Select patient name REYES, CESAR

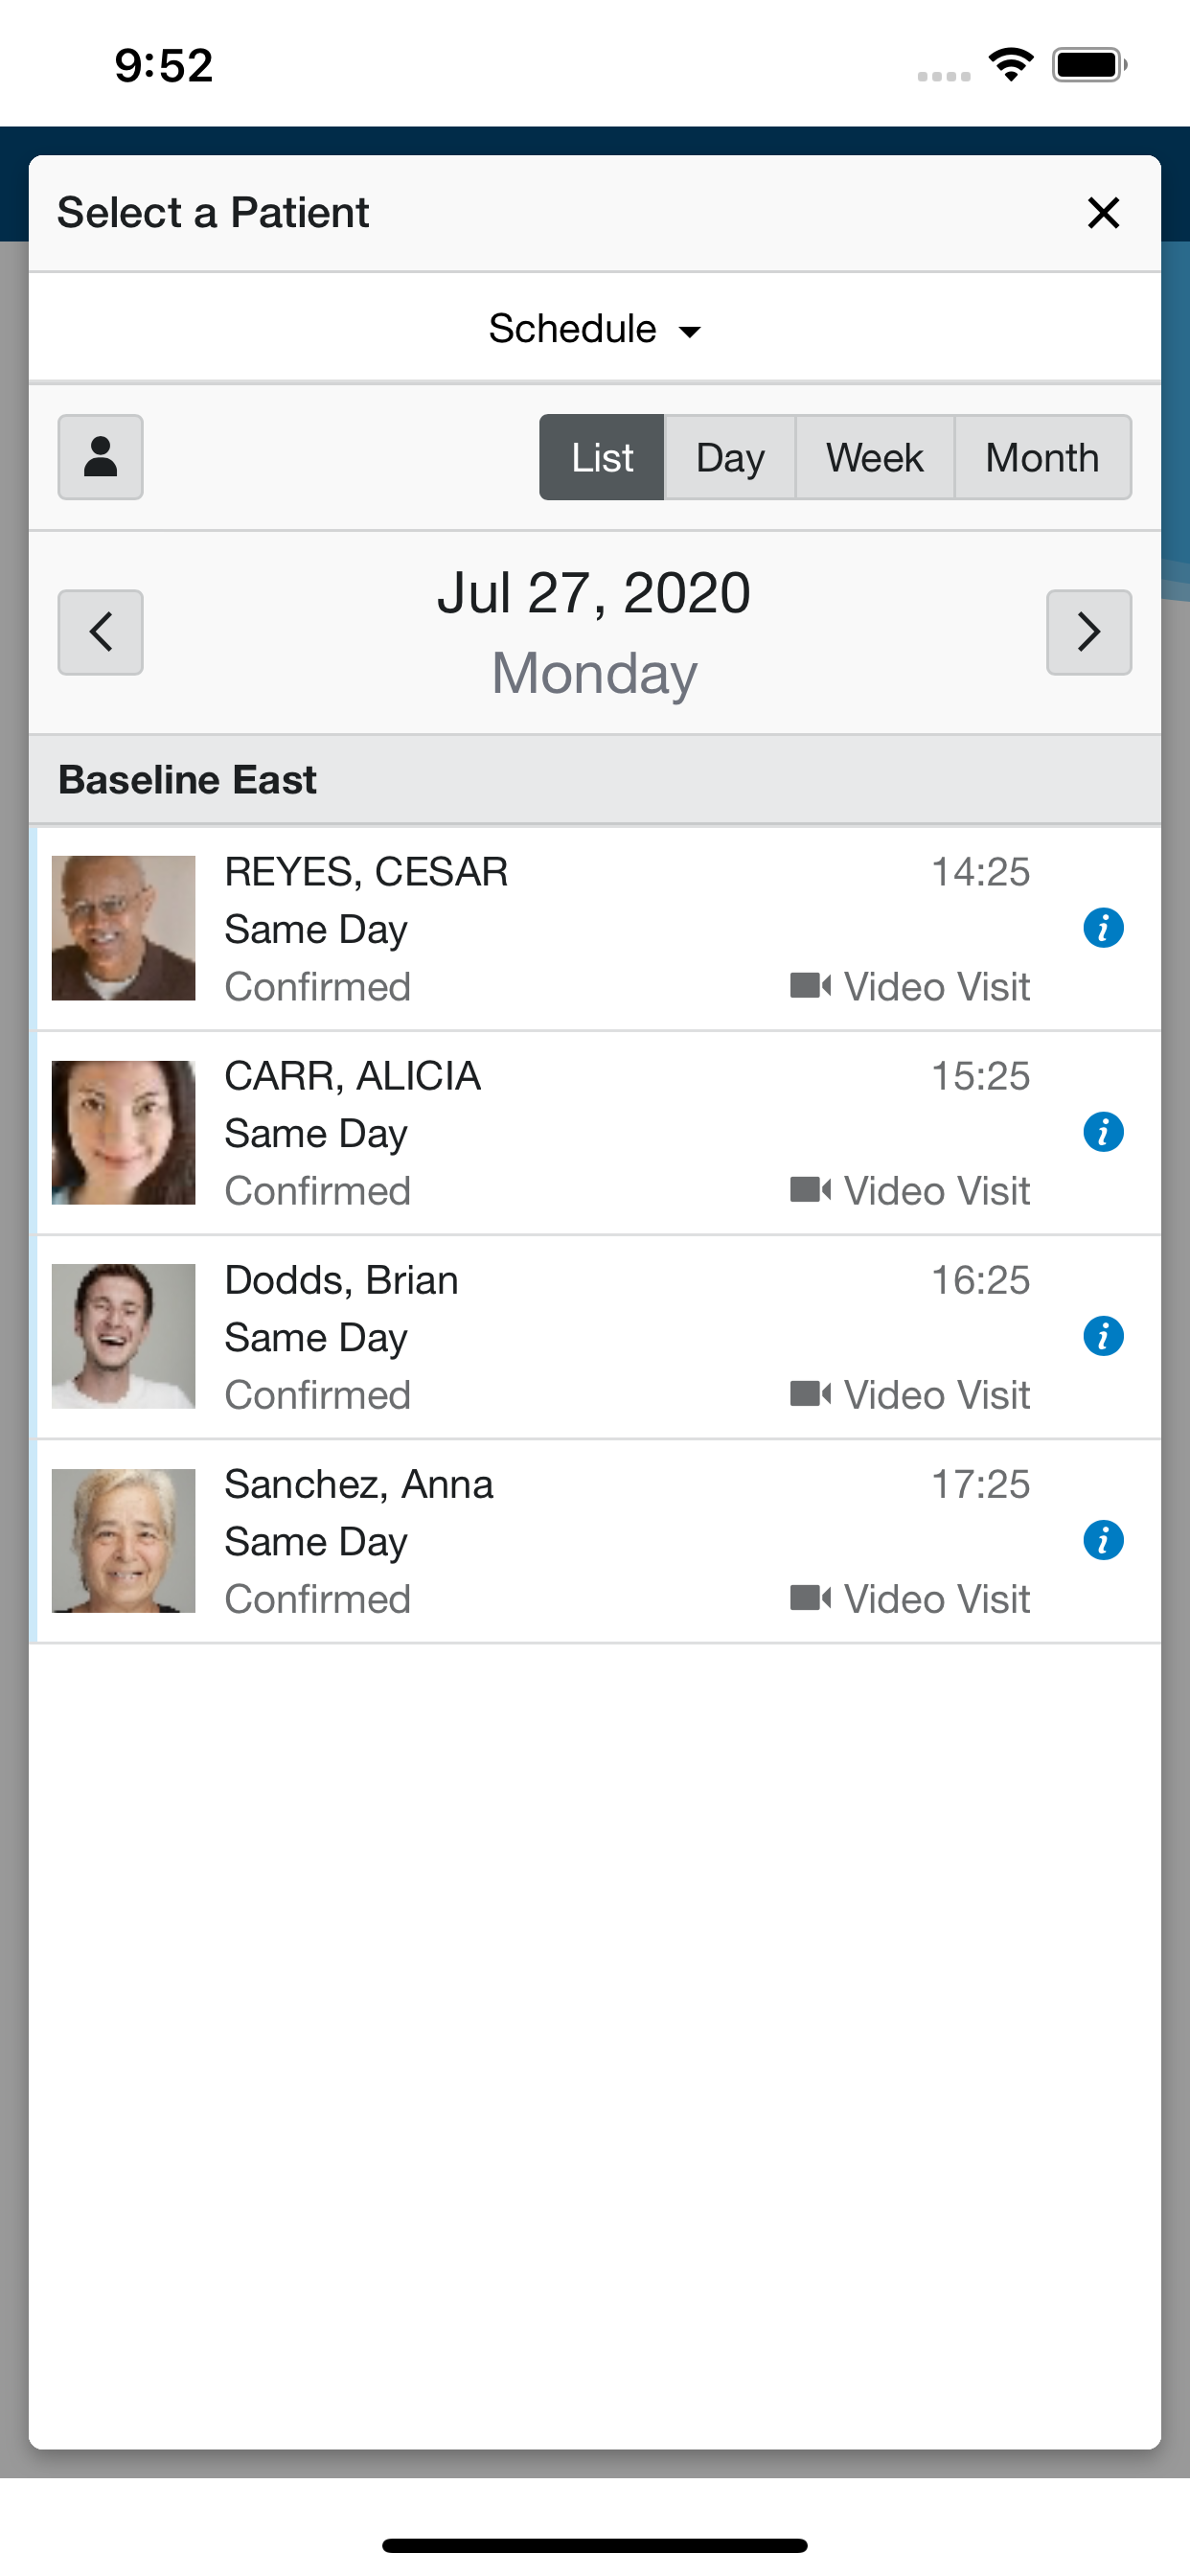coord(366,872)
